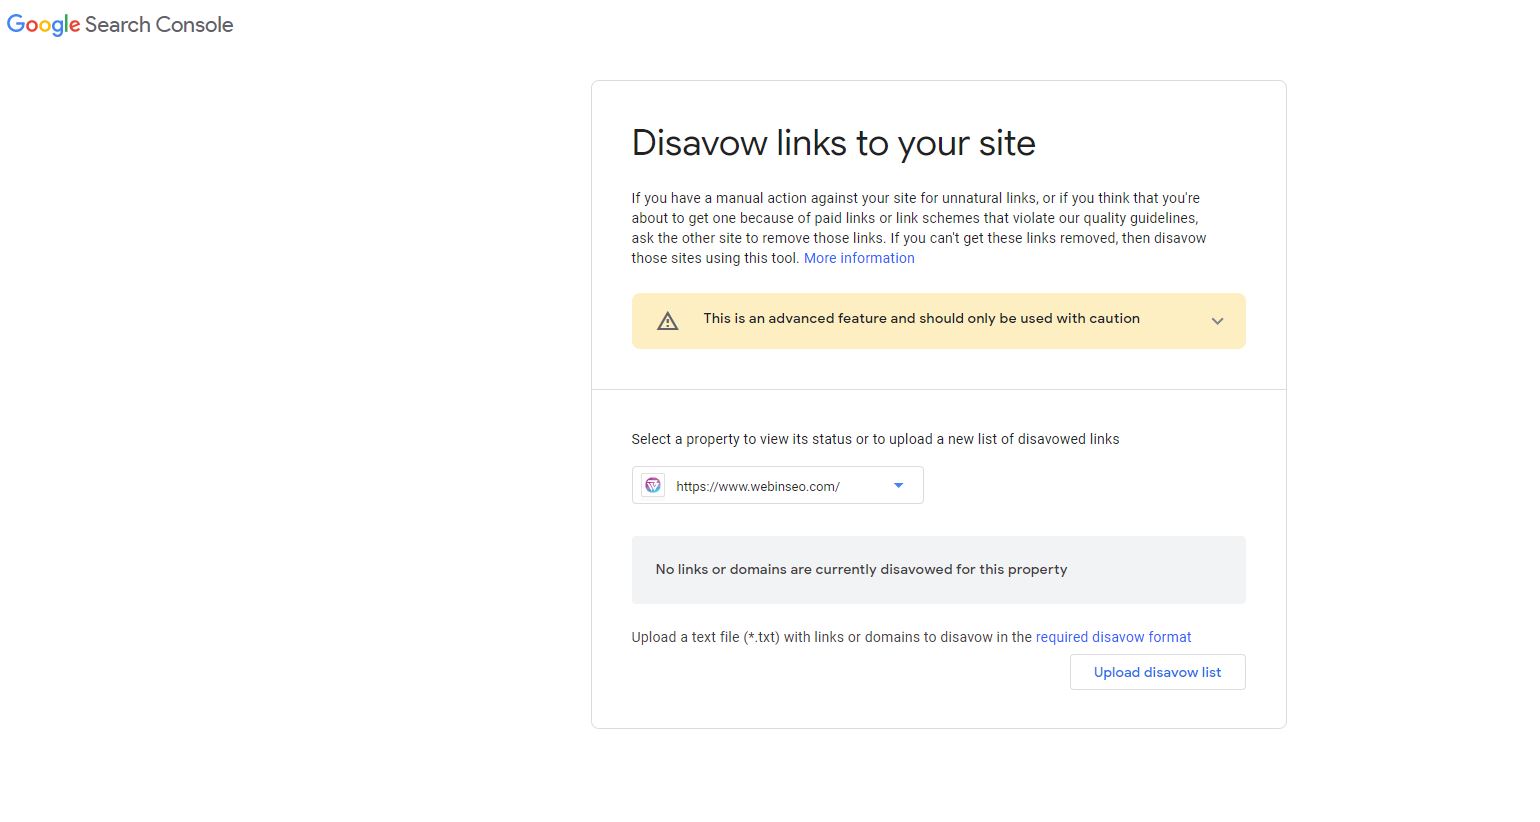1540x822 pixels.
Task: Click the 'No links or domains' status message
Action: pyautogui.click(x=861, y=570)
